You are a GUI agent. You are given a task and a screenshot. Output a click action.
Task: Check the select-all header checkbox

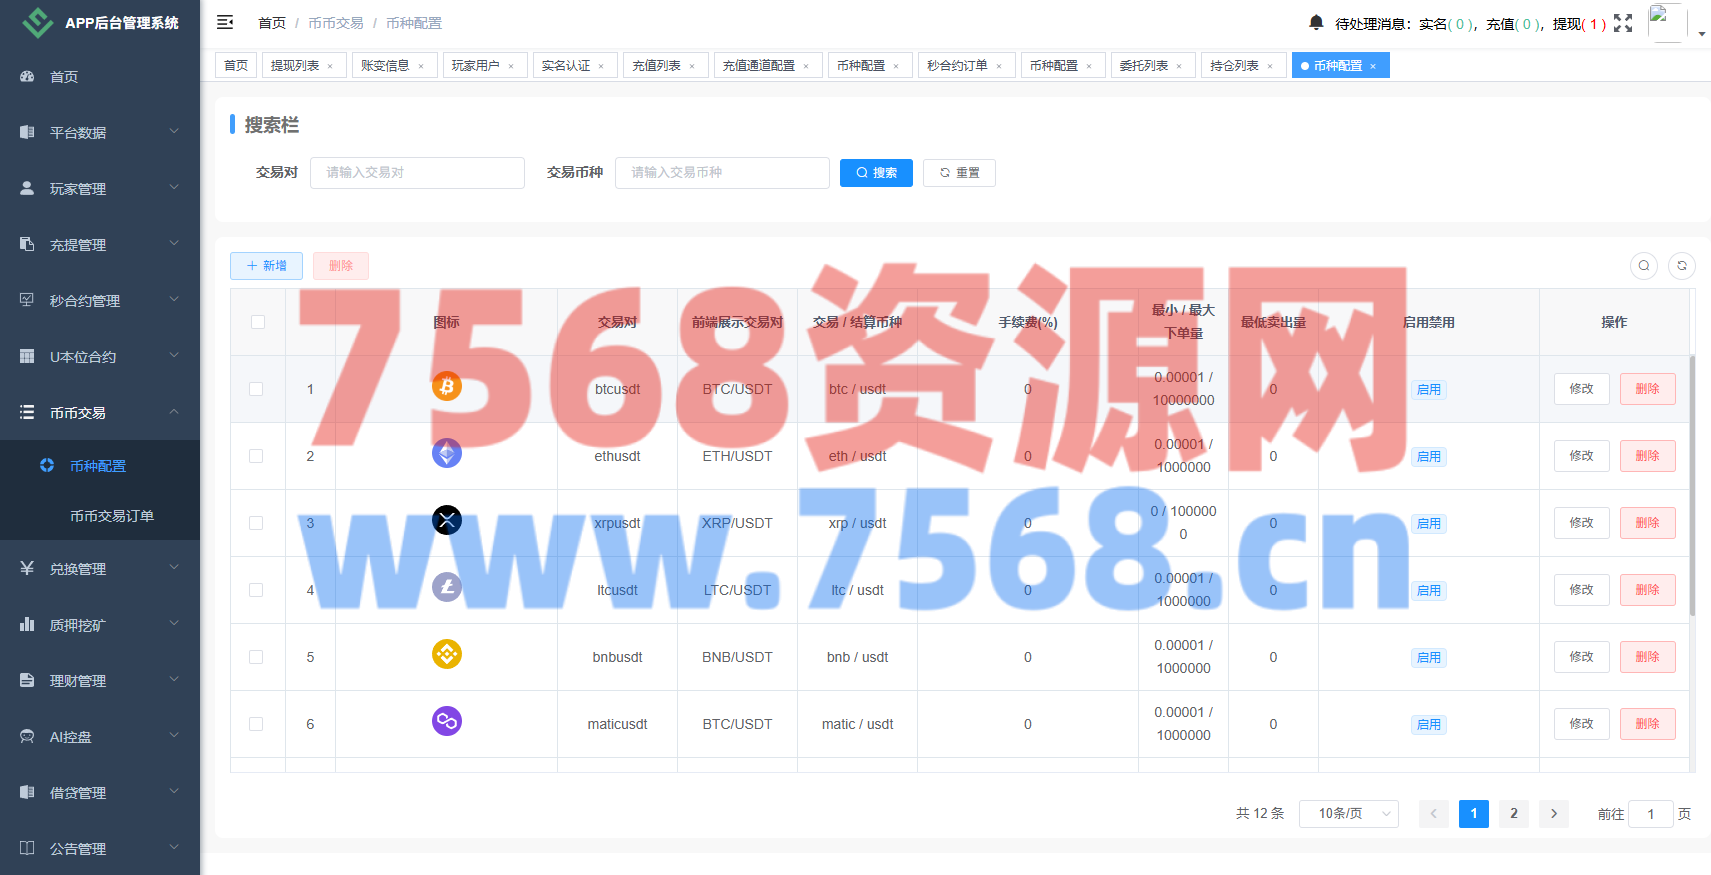click(258, 322)
